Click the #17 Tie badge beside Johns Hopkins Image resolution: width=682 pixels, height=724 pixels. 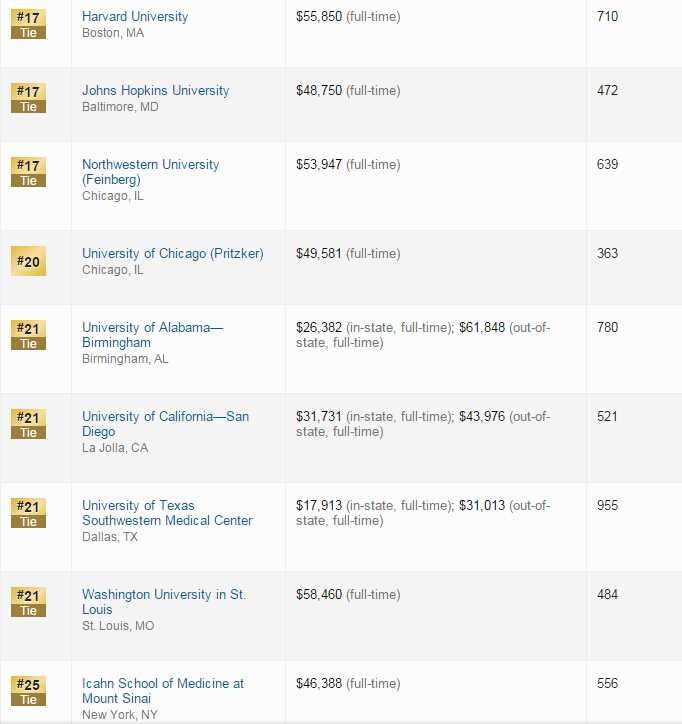click(28, 99)
